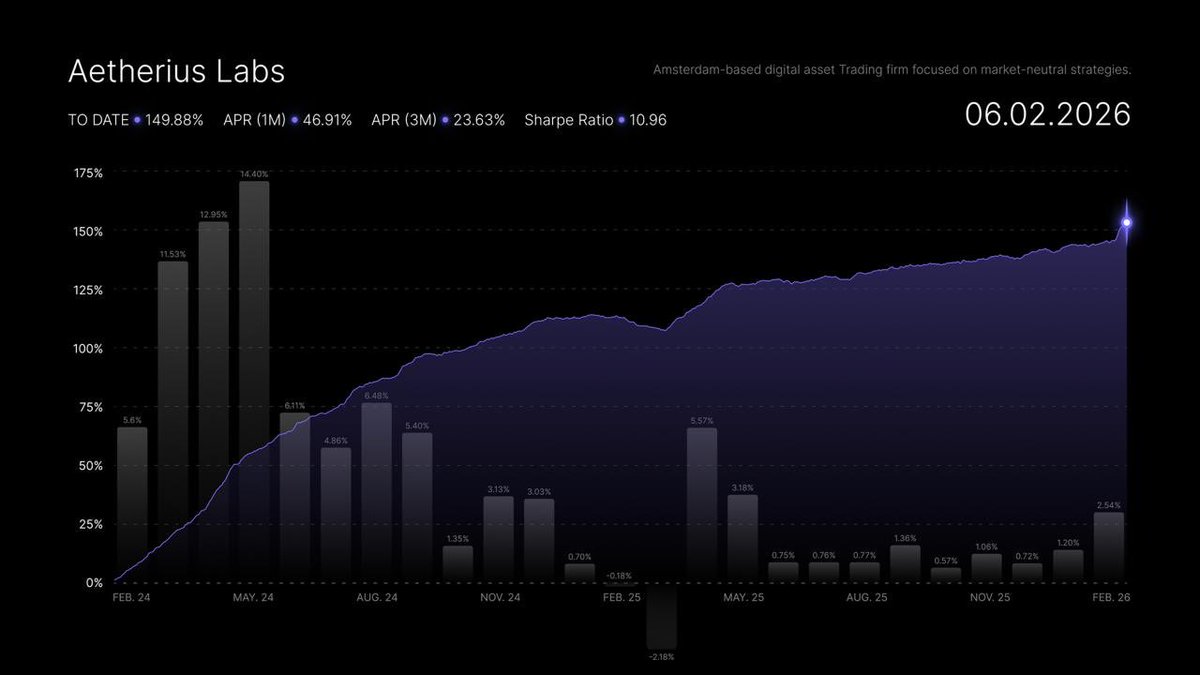Viewport: 1200px width, 675px height.
Task: Click the 5.40% bar value label
Action: tap(418, 426)
